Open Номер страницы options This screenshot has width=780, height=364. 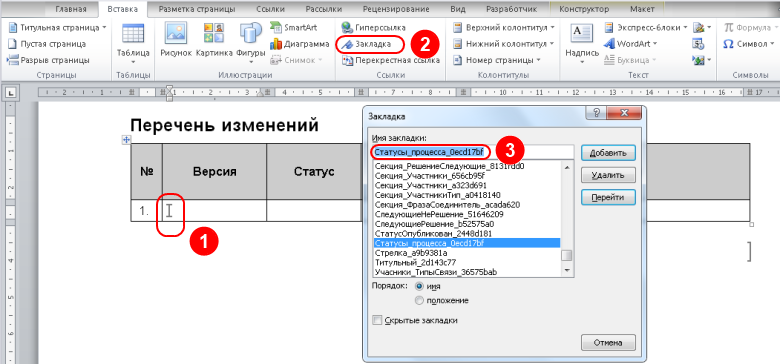click(x=496, y=60)
